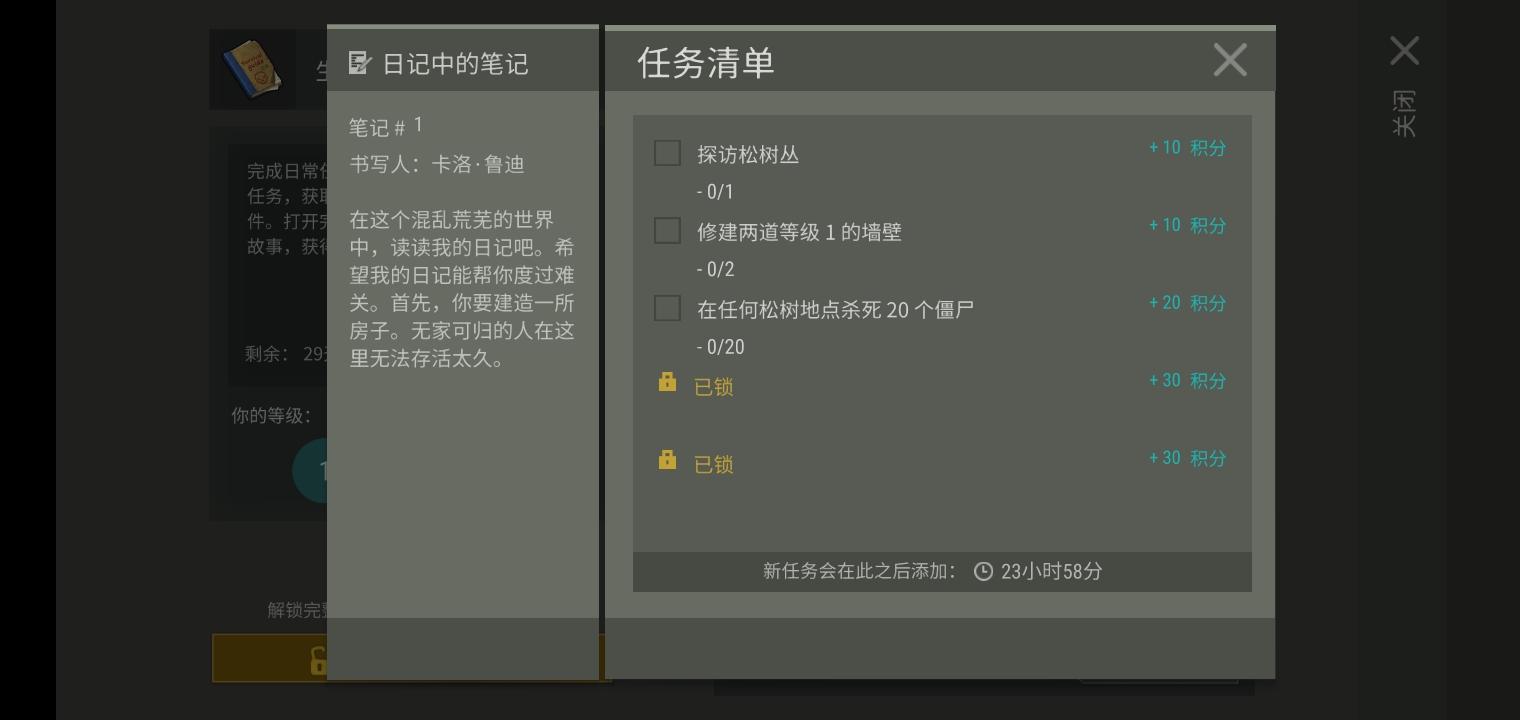Click the clock icon next to 23小时58分
Viewport: 1520px width, 720px height.
click(984, 571)
